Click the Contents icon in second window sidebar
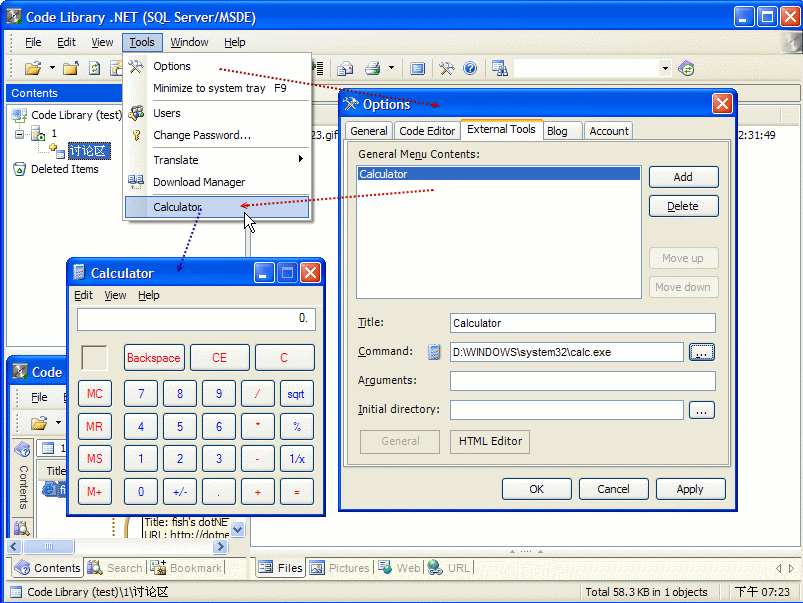This screenshot has width=803, height=603. point(22,449)
